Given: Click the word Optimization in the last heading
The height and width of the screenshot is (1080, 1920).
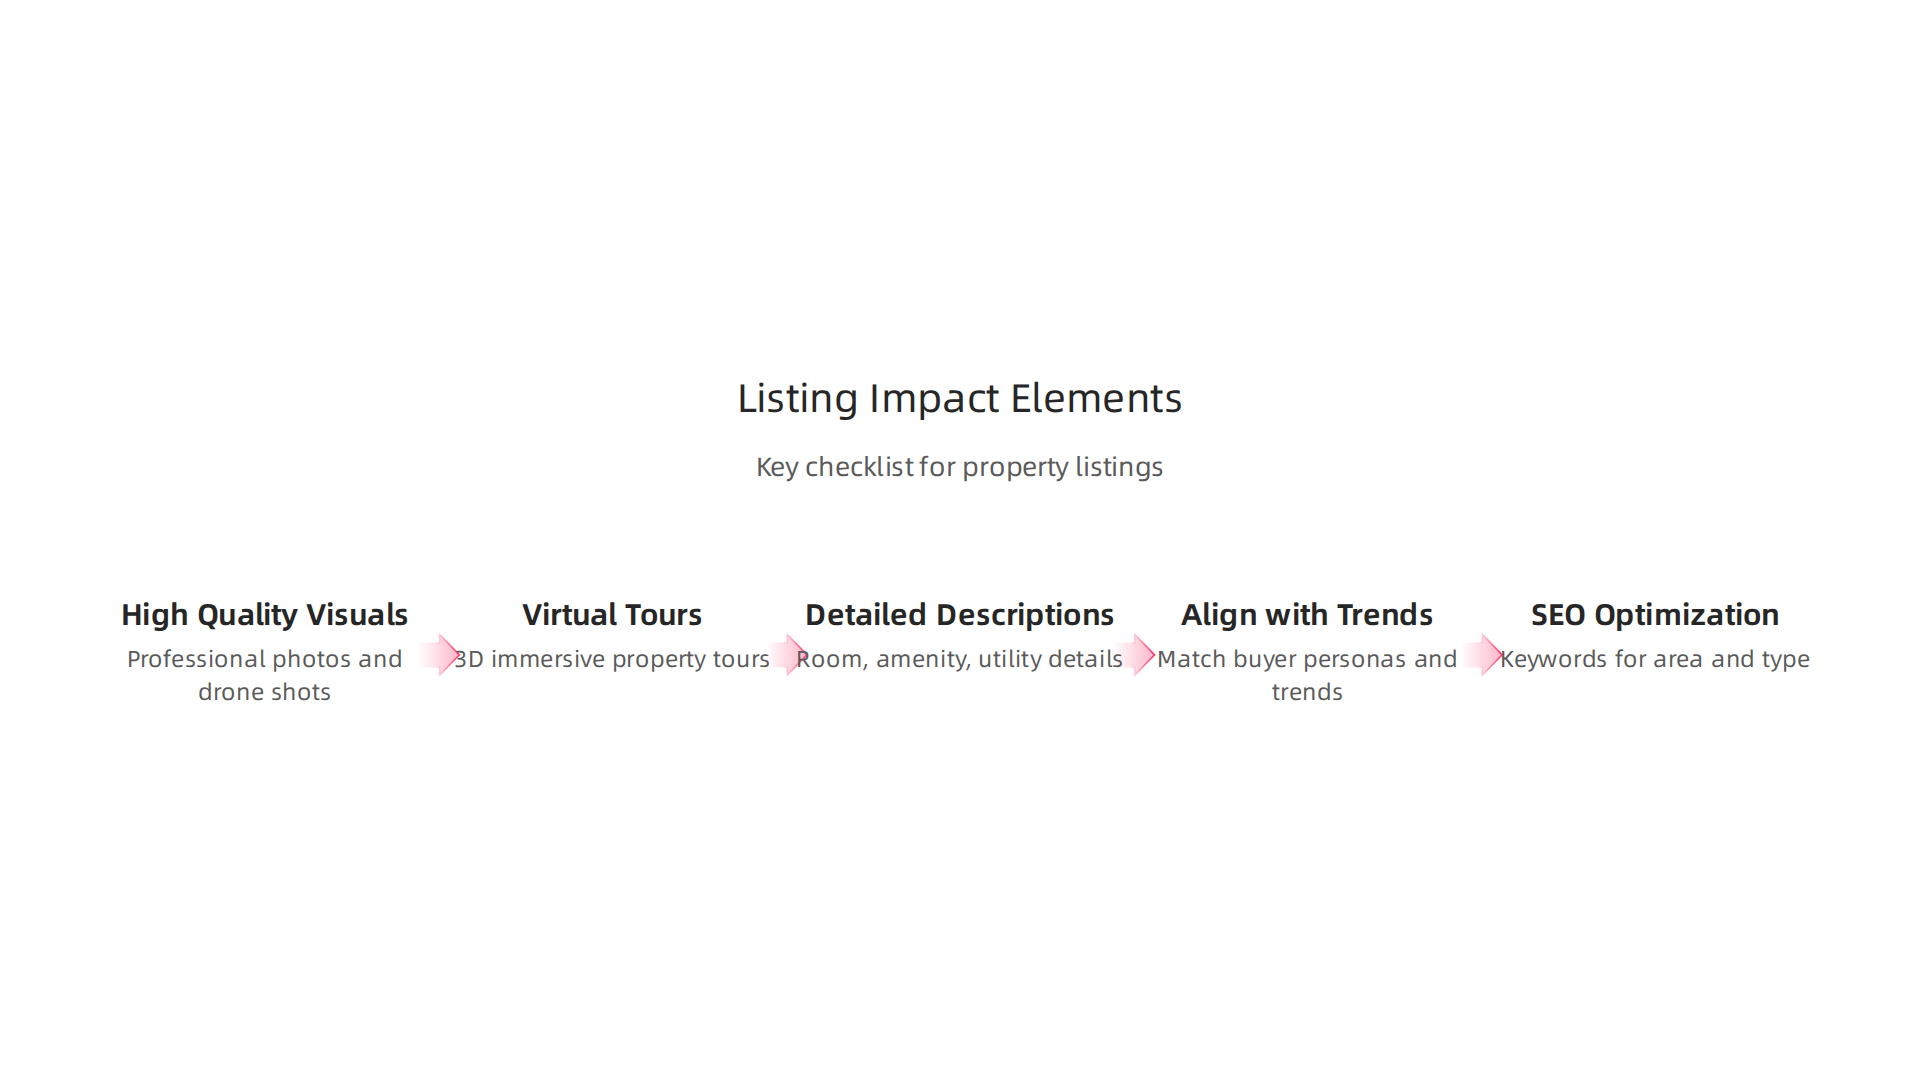Looking at the screenshot, I should [x=1687, y=615].
